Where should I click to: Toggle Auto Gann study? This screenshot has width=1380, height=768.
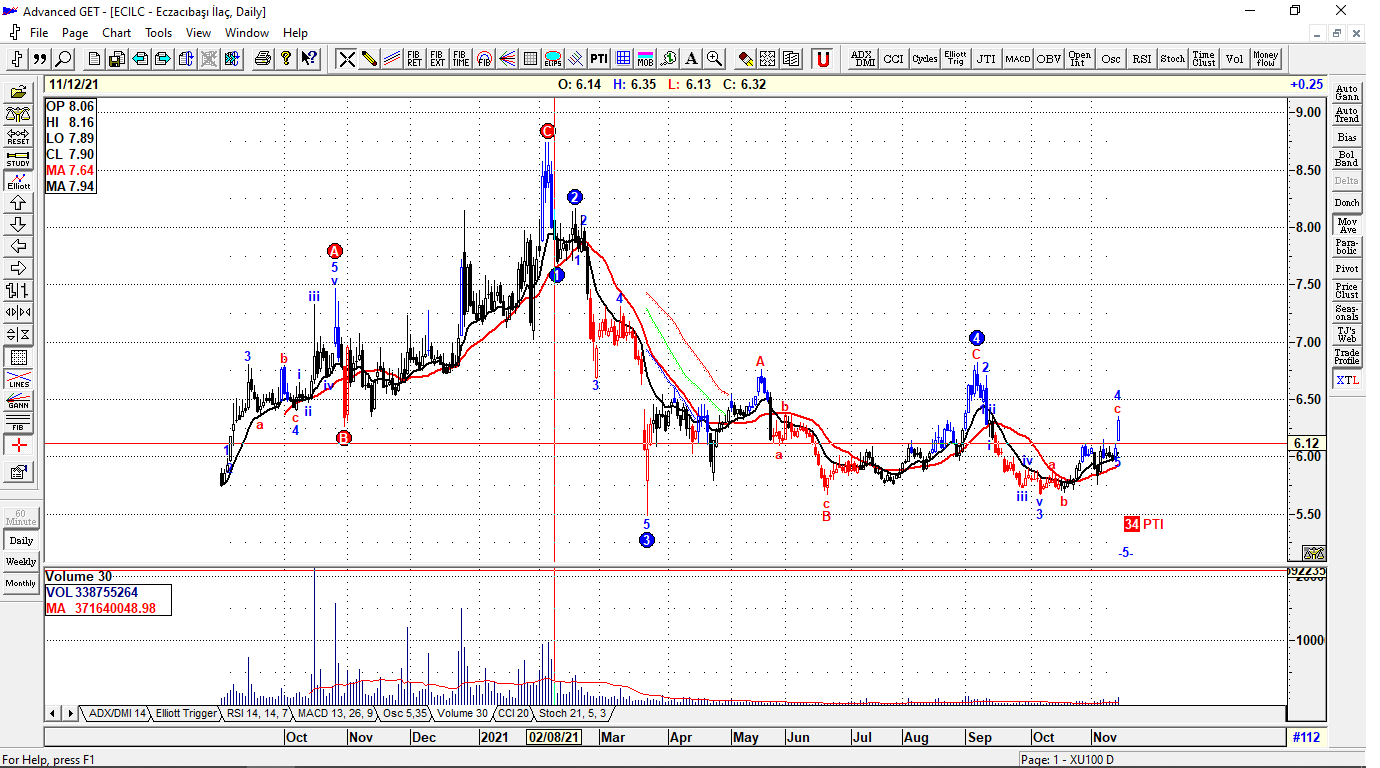(1347, 93)
